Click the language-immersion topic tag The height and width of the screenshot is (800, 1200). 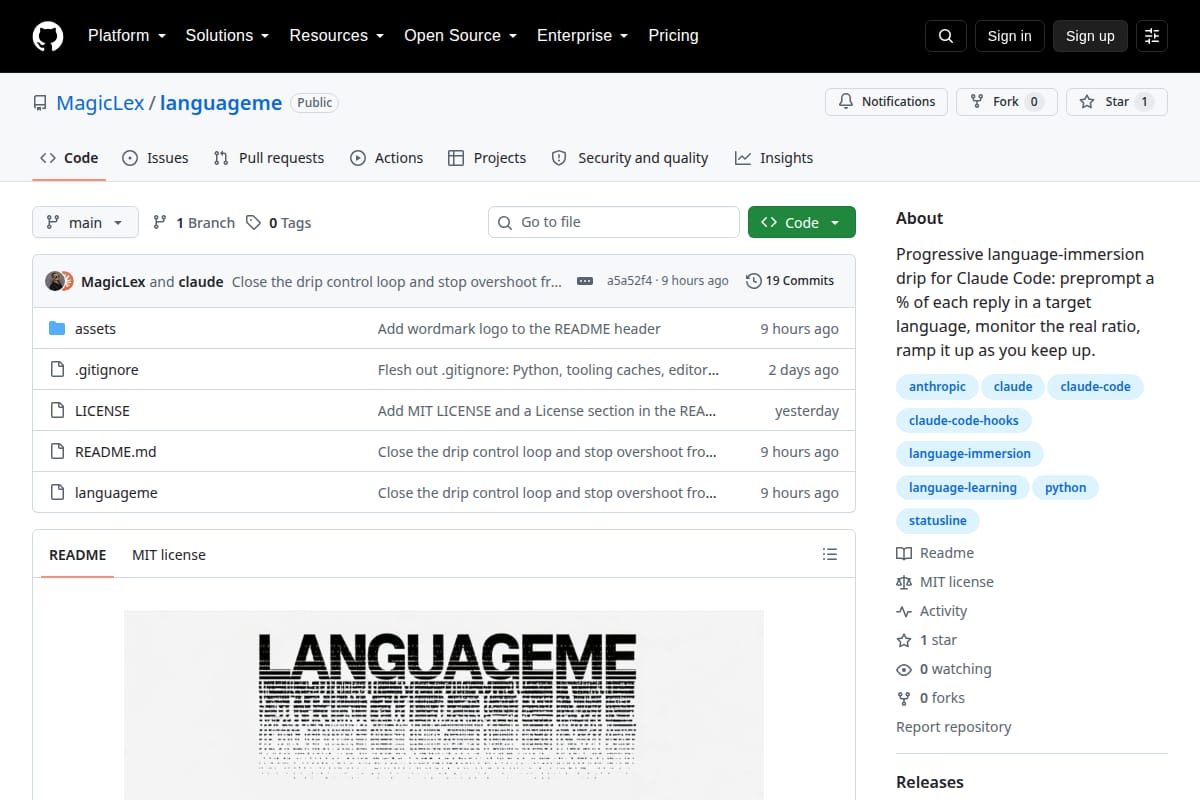pos(970,453)
